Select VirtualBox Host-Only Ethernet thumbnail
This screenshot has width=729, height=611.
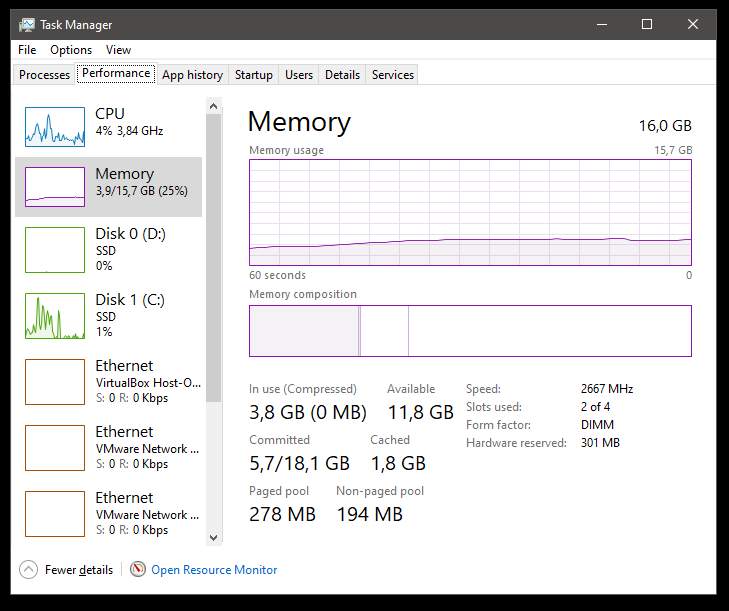(55, 382)
